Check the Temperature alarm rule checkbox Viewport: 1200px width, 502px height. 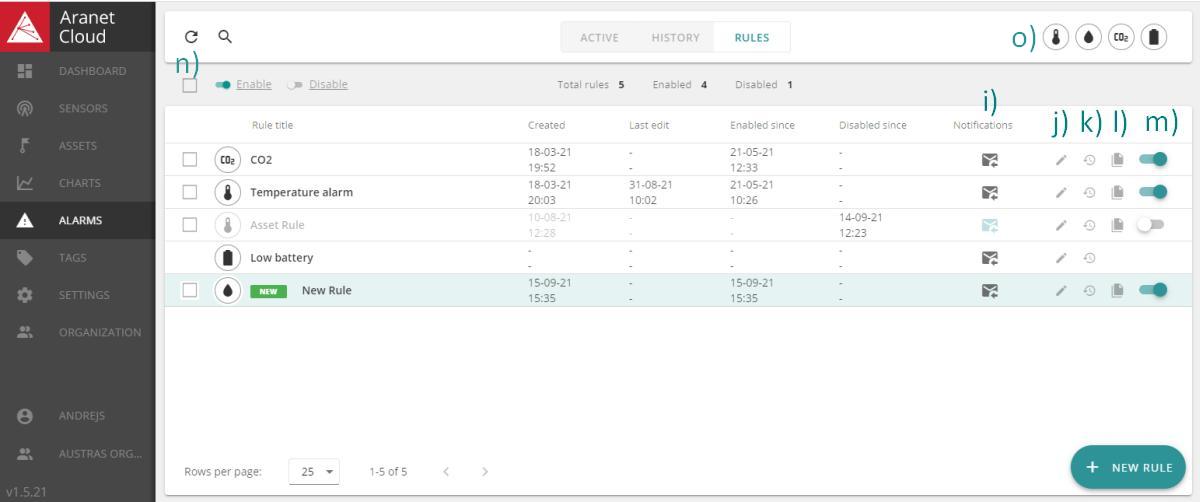[x=190, y=192]
